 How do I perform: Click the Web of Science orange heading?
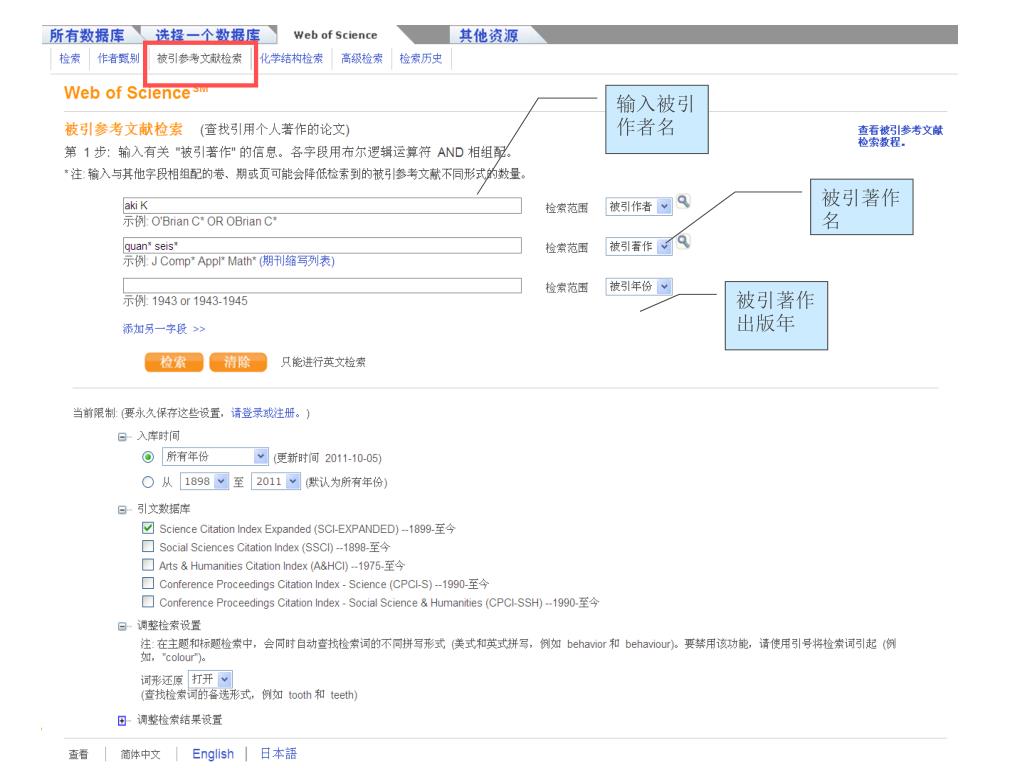coord(135,92)
